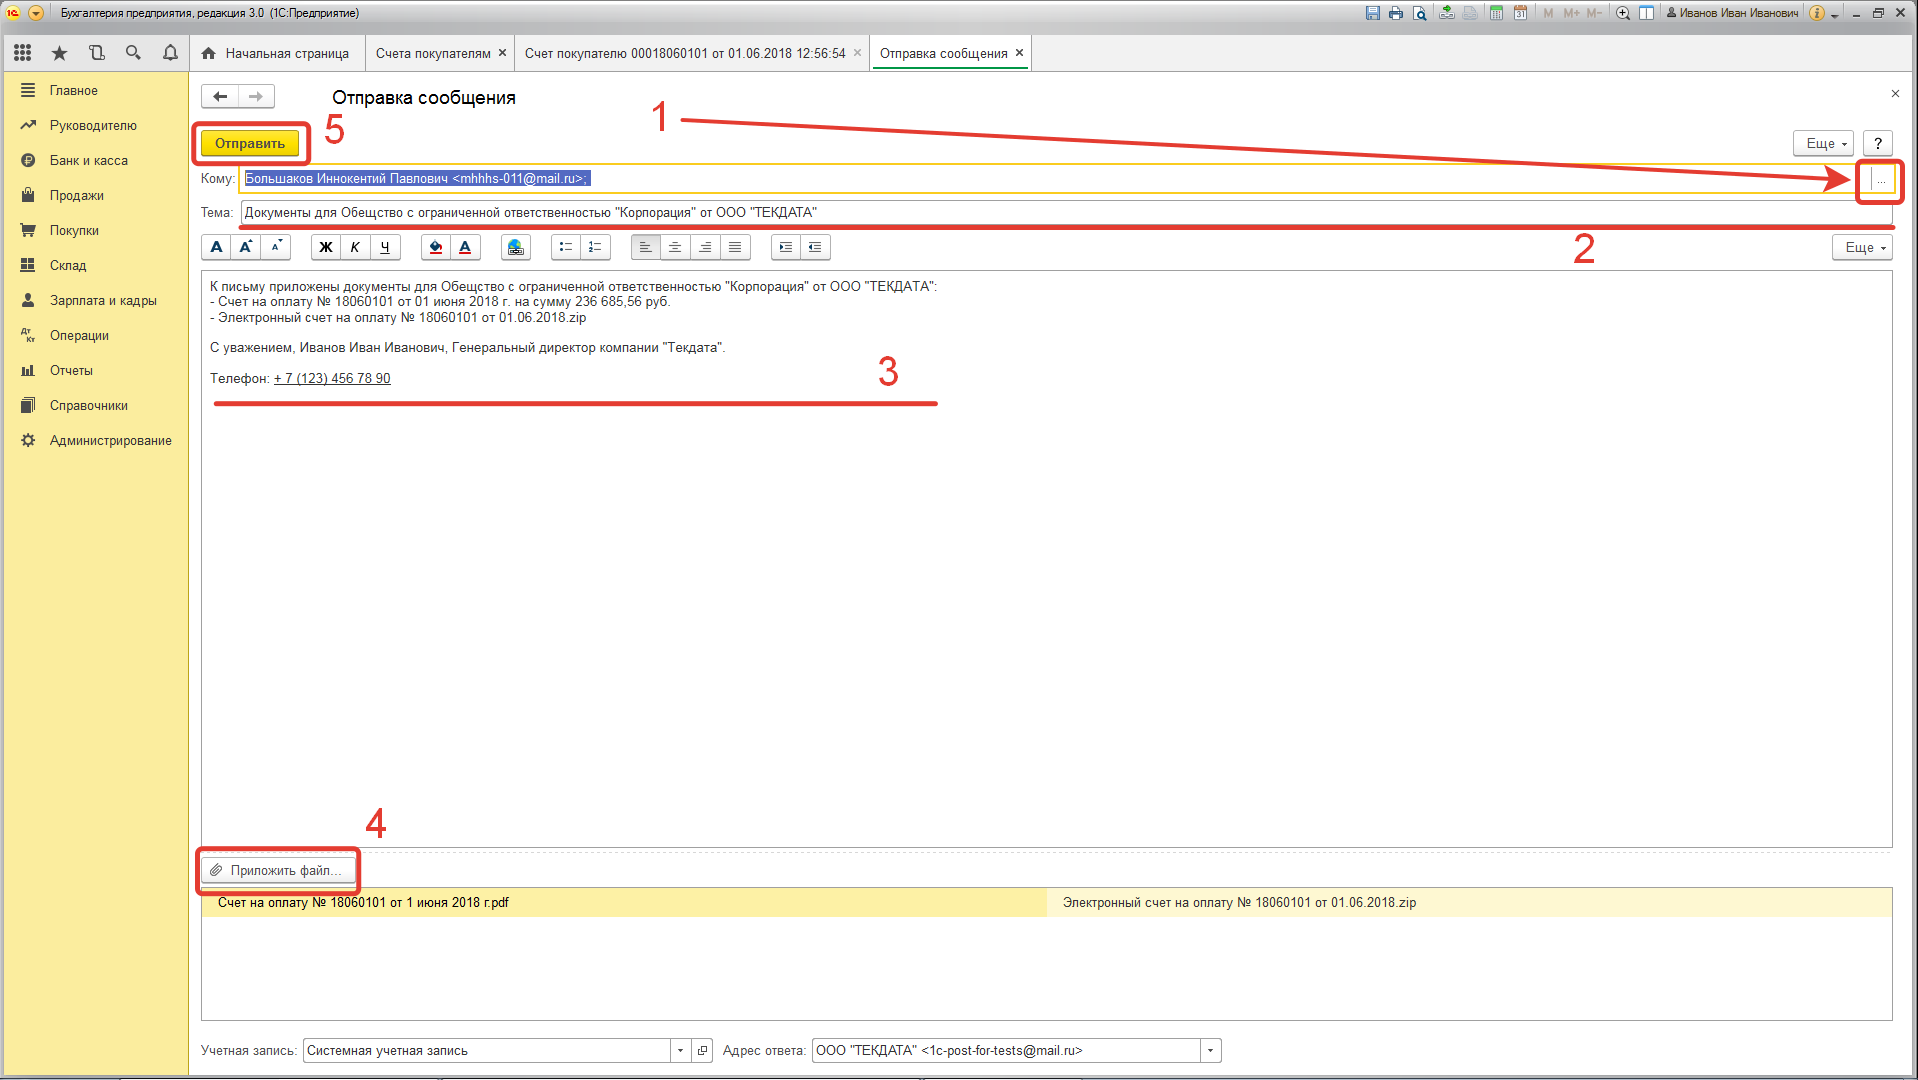Viewport: 1918px width, 1080px height.
Task: Open the calendar icon in the title bar
Action: pyautogui.click(x=1520, y=13)
